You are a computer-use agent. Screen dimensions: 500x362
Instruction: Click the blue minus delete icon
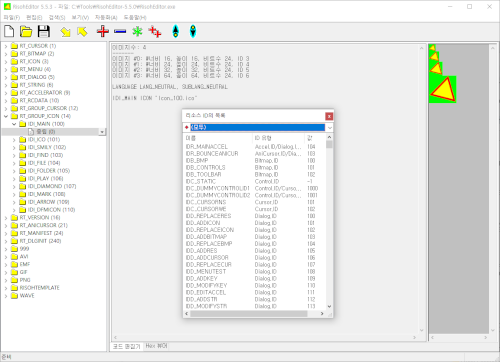coord(120,31)
